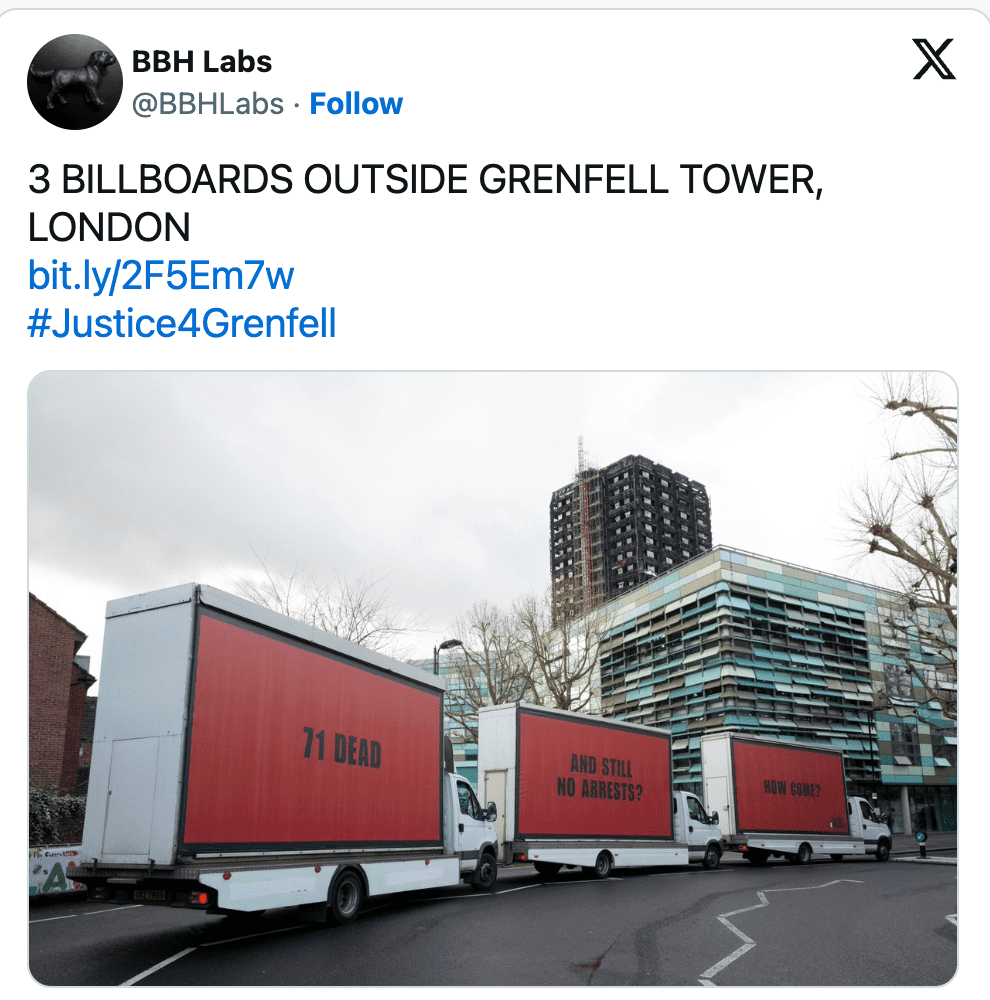Open the black dog profile avatar

[75, 82]
